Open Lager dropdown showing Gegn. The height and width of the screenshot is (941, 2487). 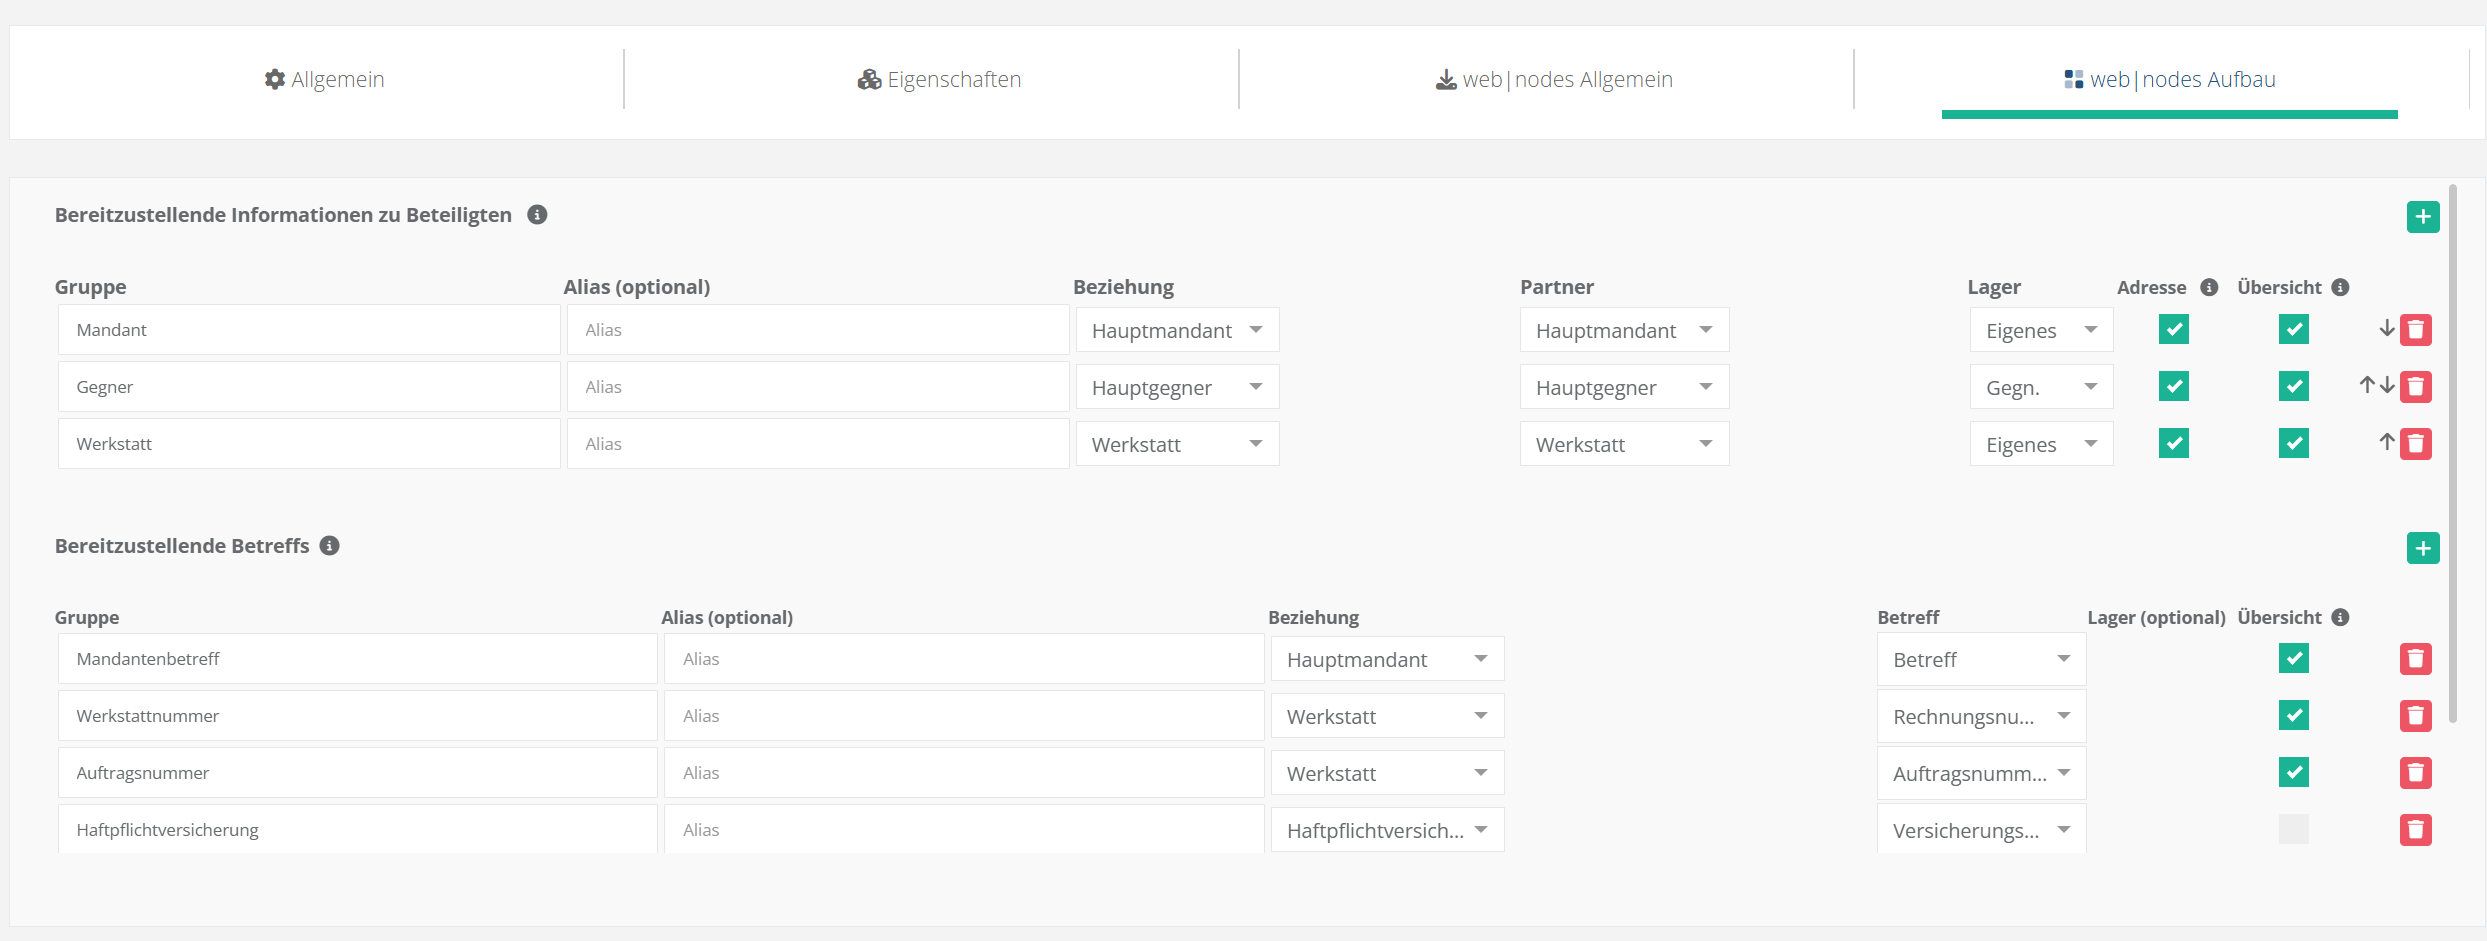pyautogui.click(x=2041, y=387)
